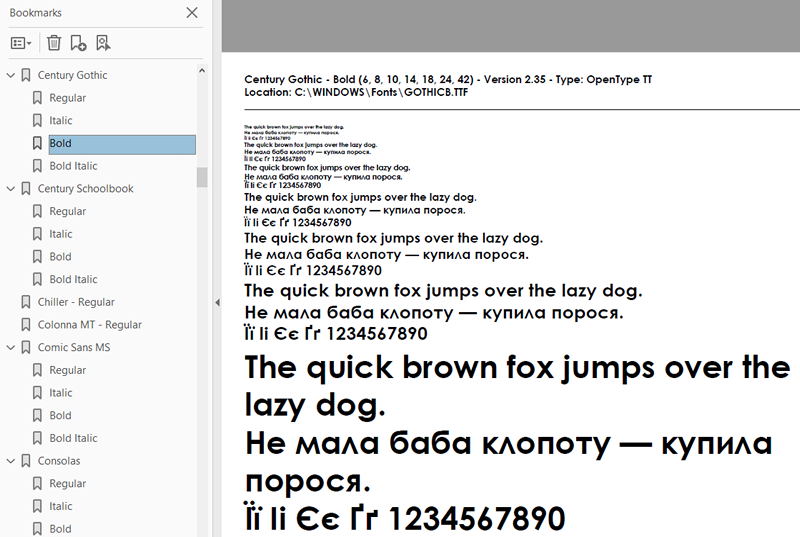Select Regular under Consolas

pyautogui.click(x=67, y=483)
